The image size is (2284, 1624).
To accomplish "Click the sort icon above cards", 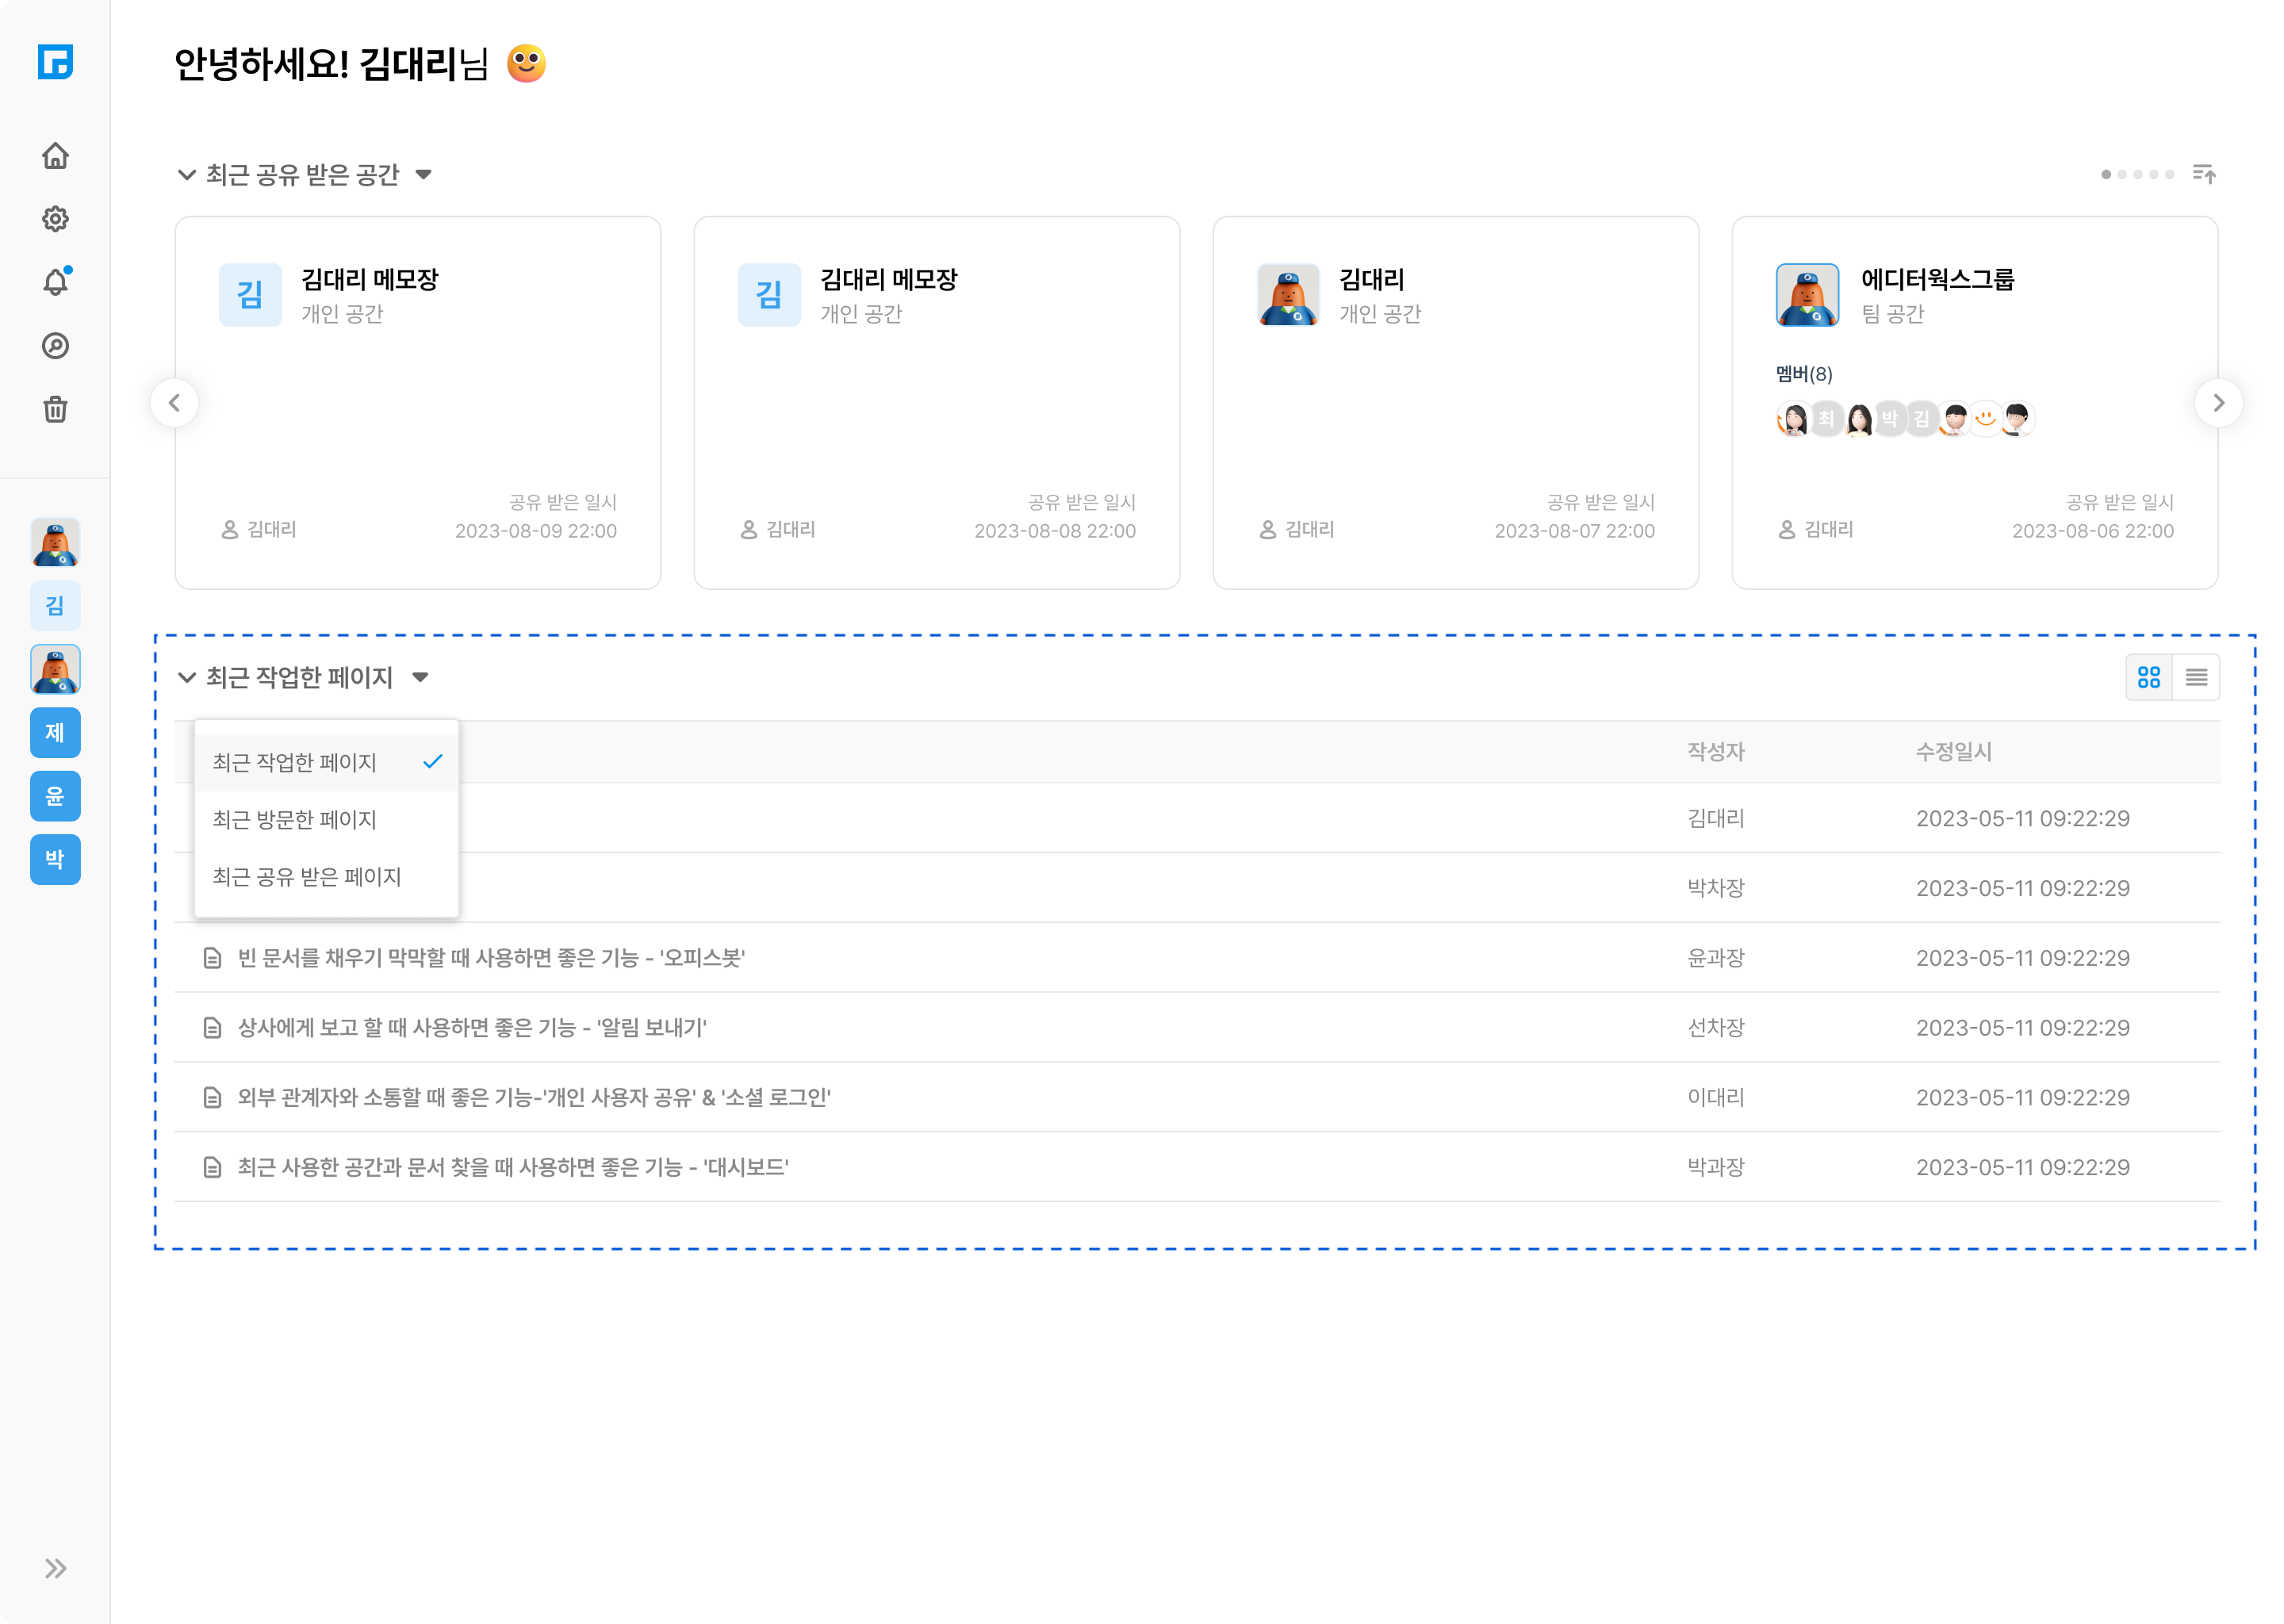I will click(x=2203, y=174).
